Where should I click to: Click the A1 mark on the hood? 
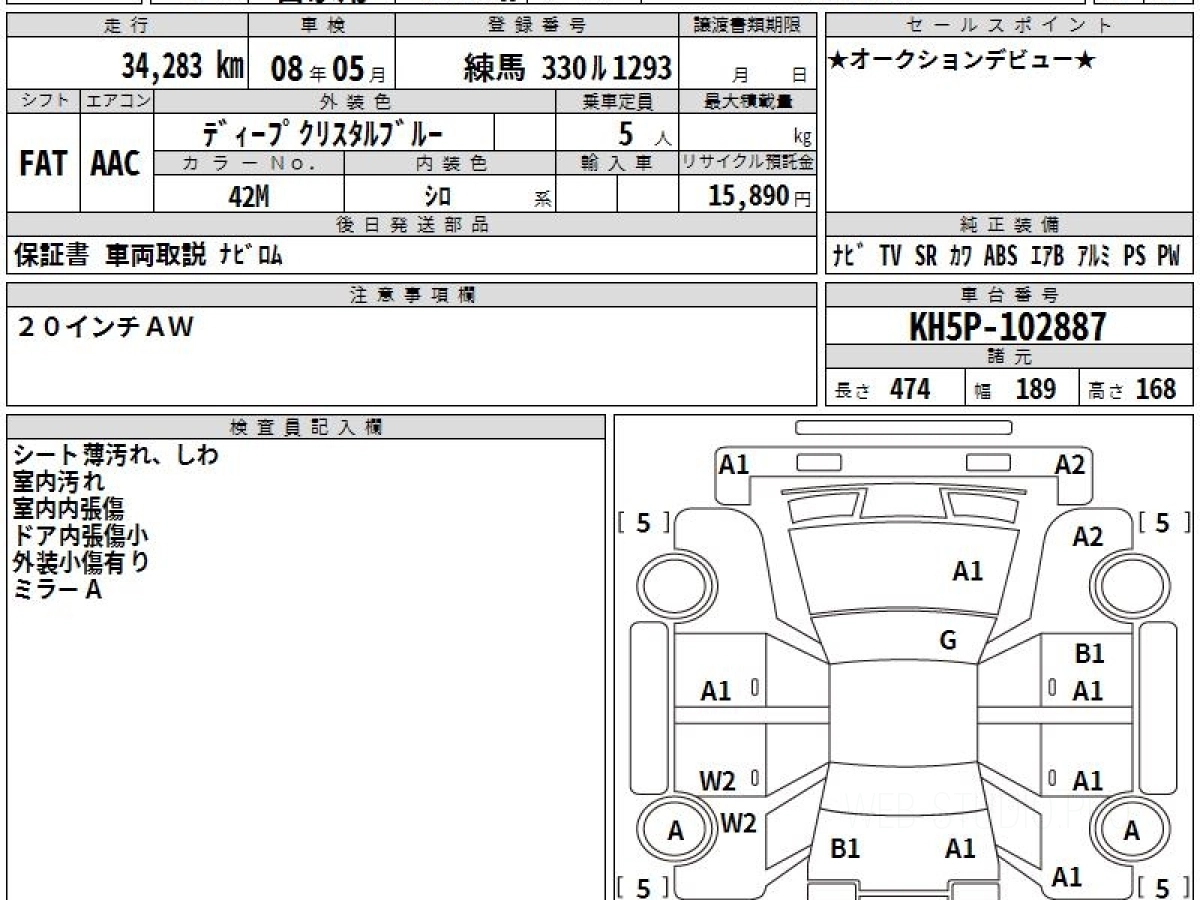pyautogui.click(x=967, y=572)
